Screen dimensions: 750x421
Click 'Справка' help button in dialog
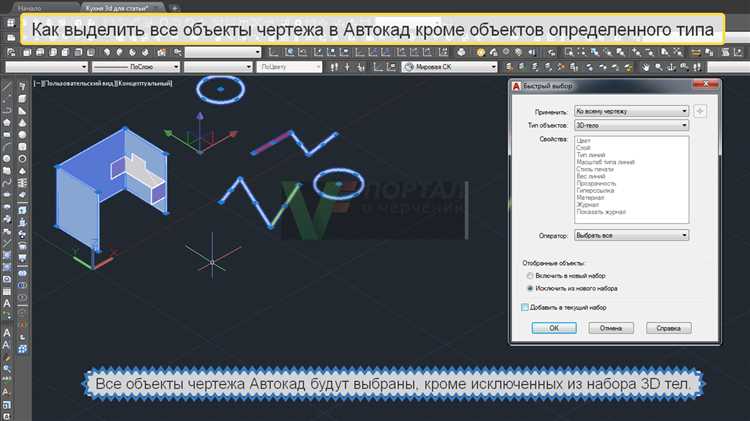coord(668,328)
